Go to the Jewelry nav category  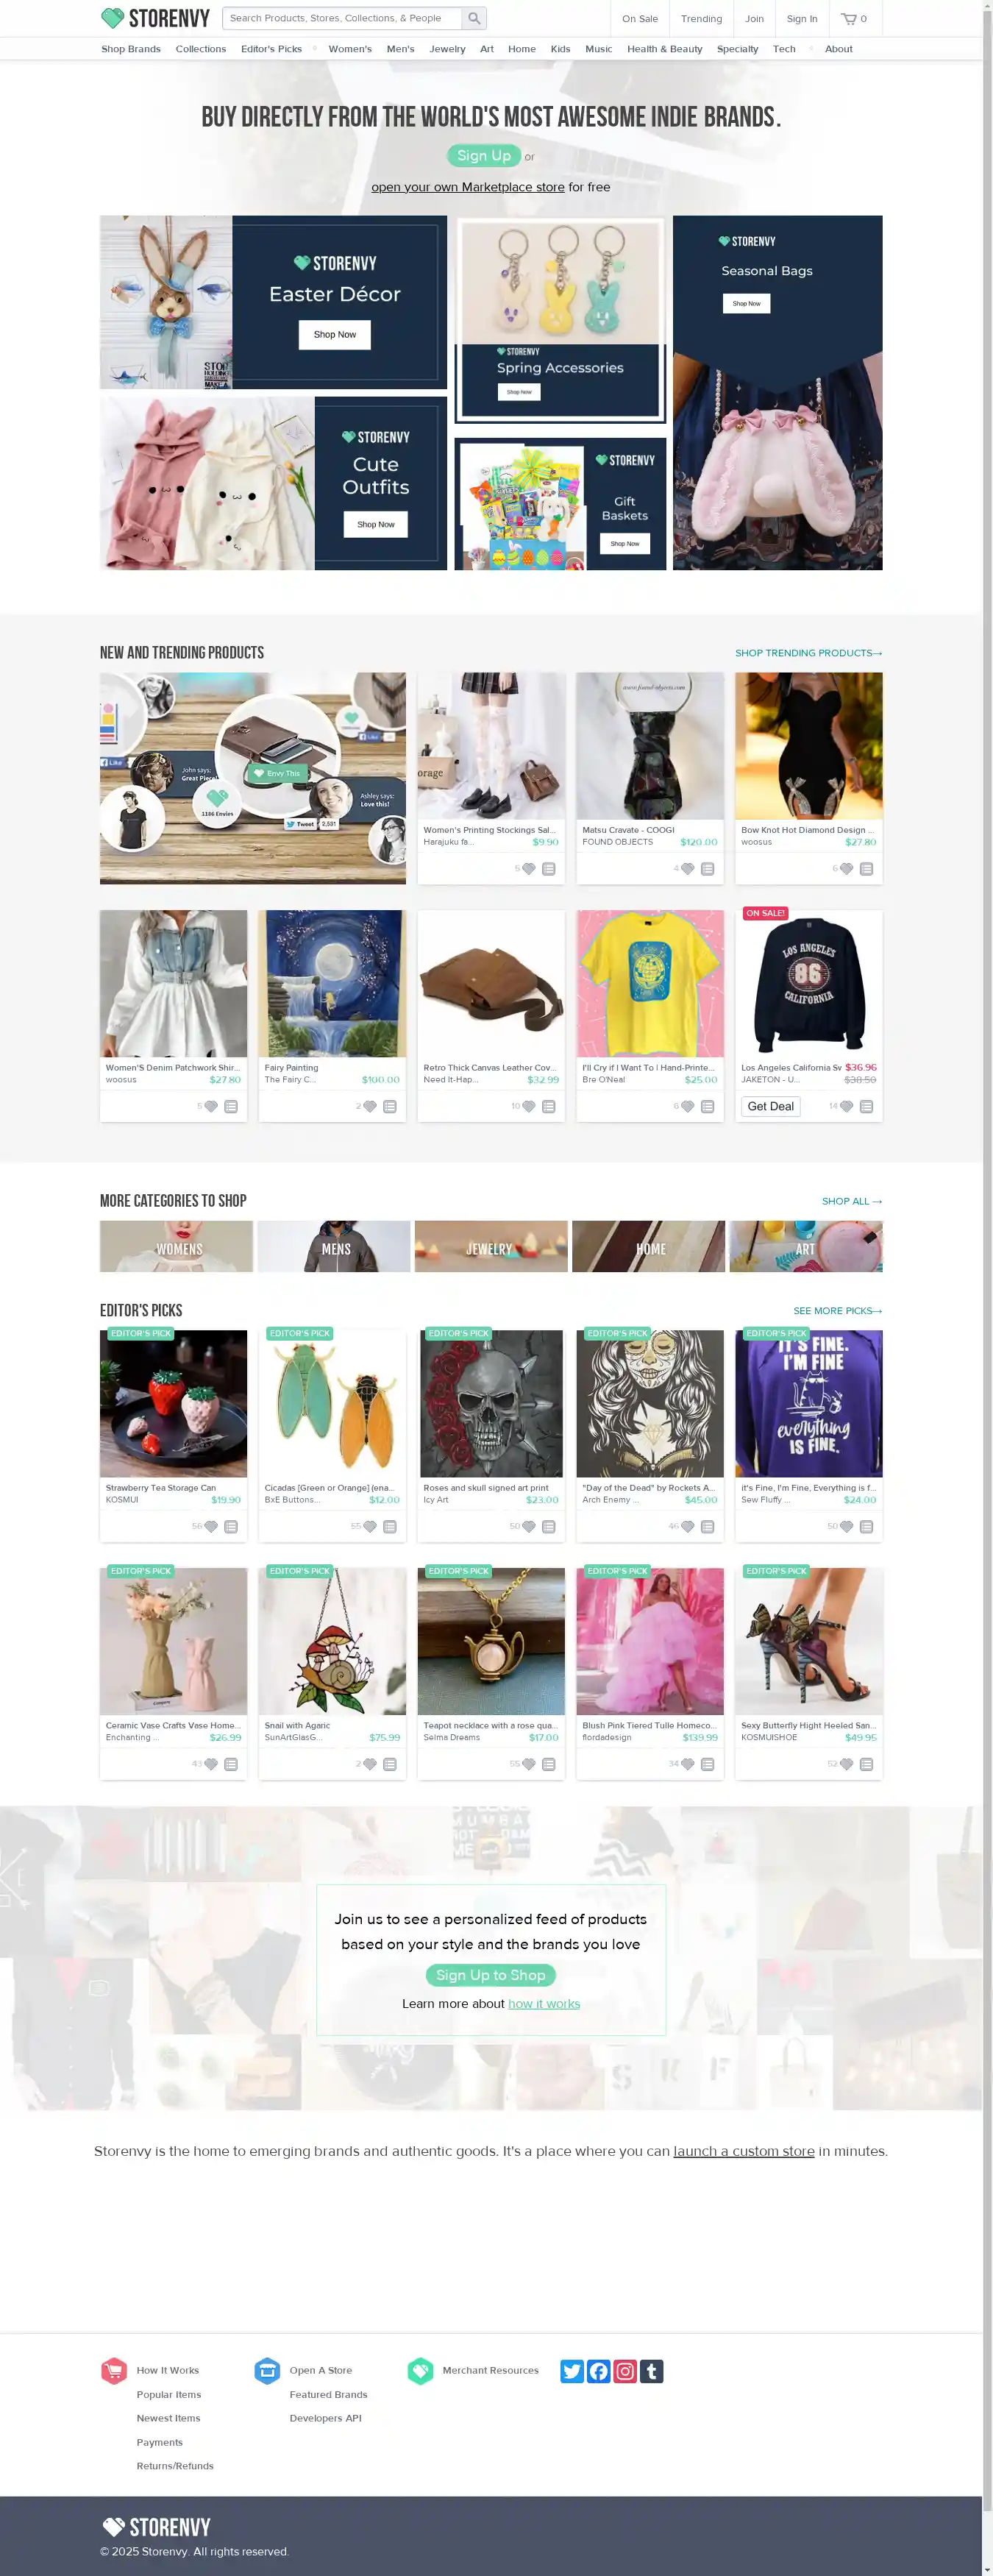point(447,48)
